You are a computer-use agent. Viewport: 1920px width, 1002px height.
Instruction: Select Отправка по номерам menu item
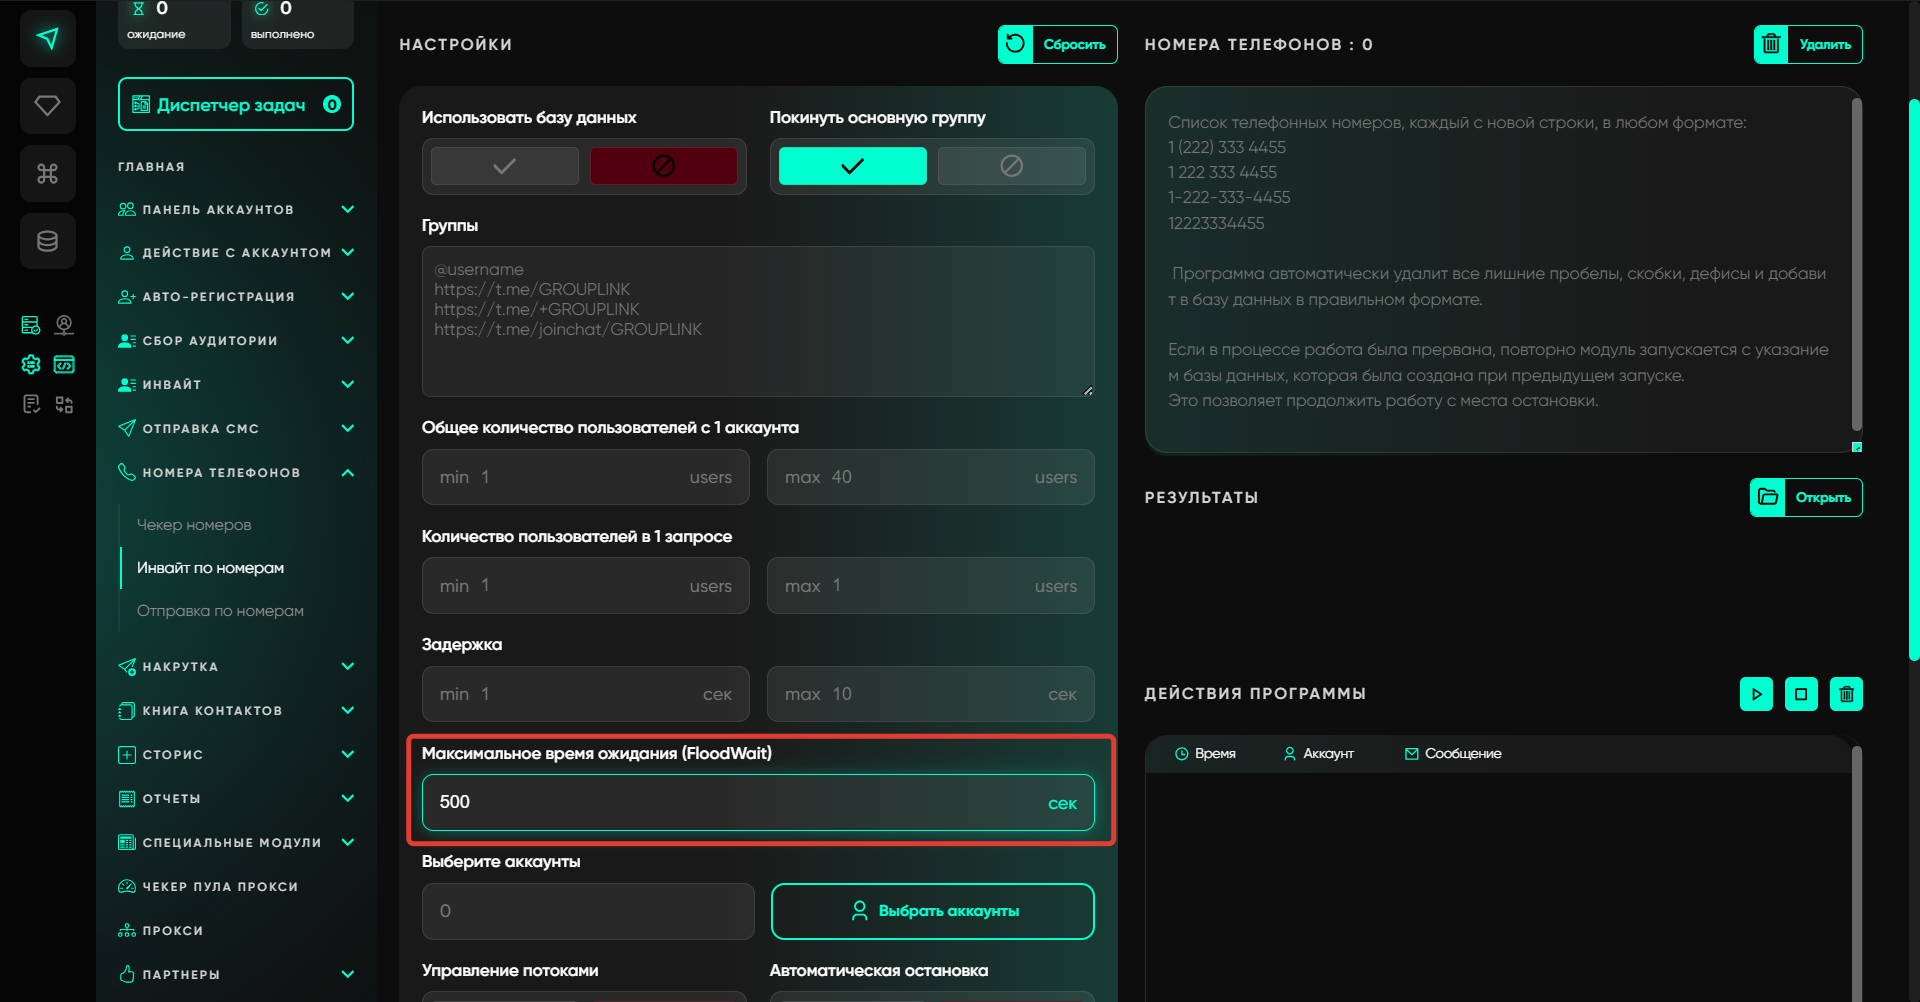click(220, 611)
